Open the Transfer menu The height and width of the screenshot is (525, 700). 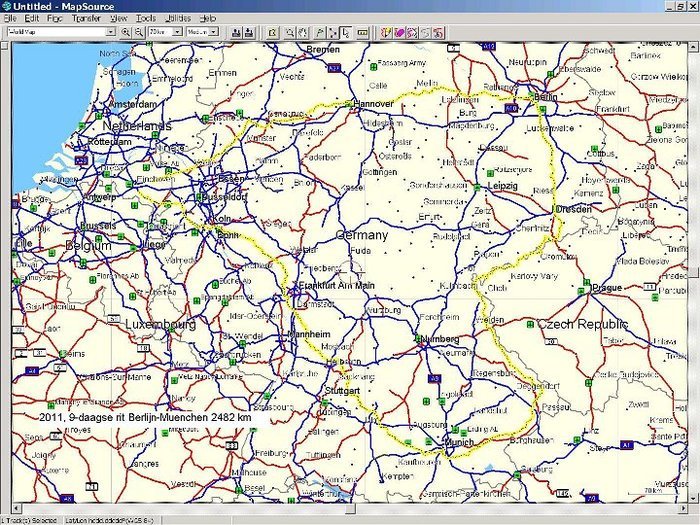click(86, 19)
